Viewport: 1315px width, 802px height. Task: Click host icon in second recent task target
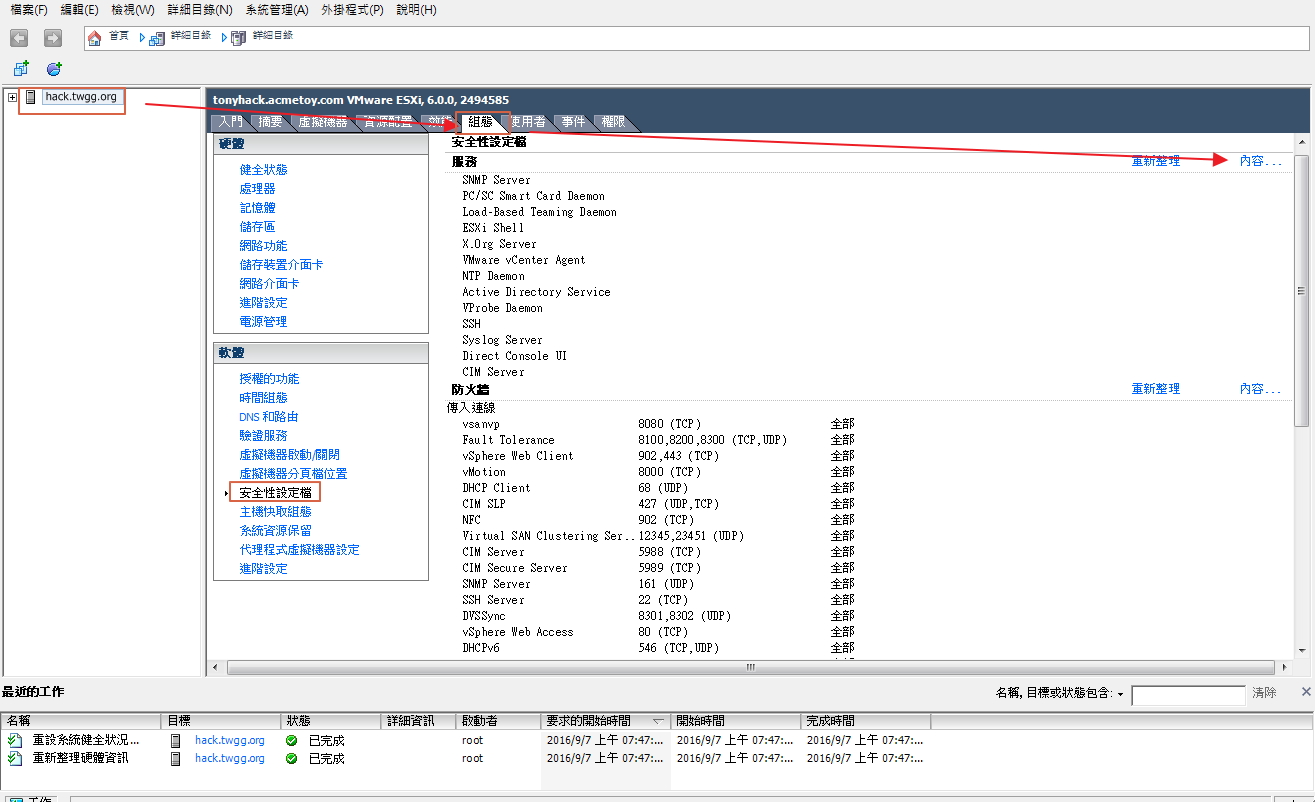click(x=176, y=758)
